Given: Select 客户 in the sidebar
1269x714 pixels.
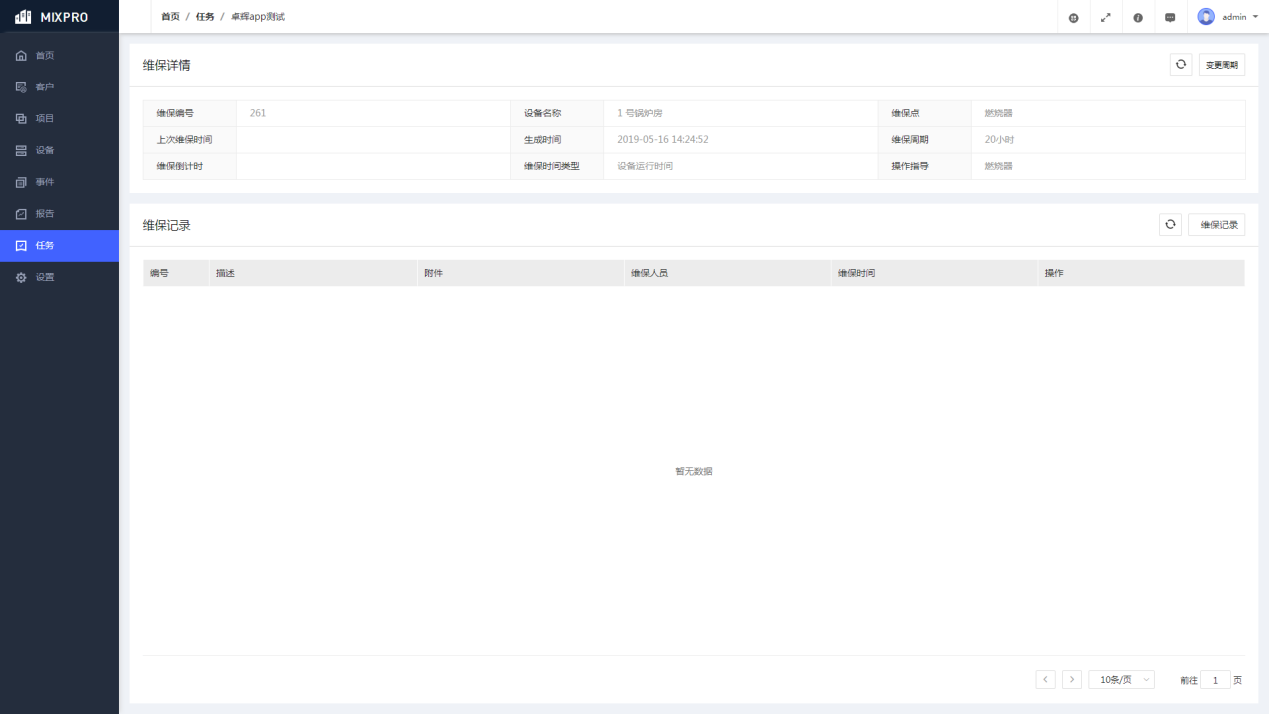Looking at the screenshot, I should tap(45, 87).
